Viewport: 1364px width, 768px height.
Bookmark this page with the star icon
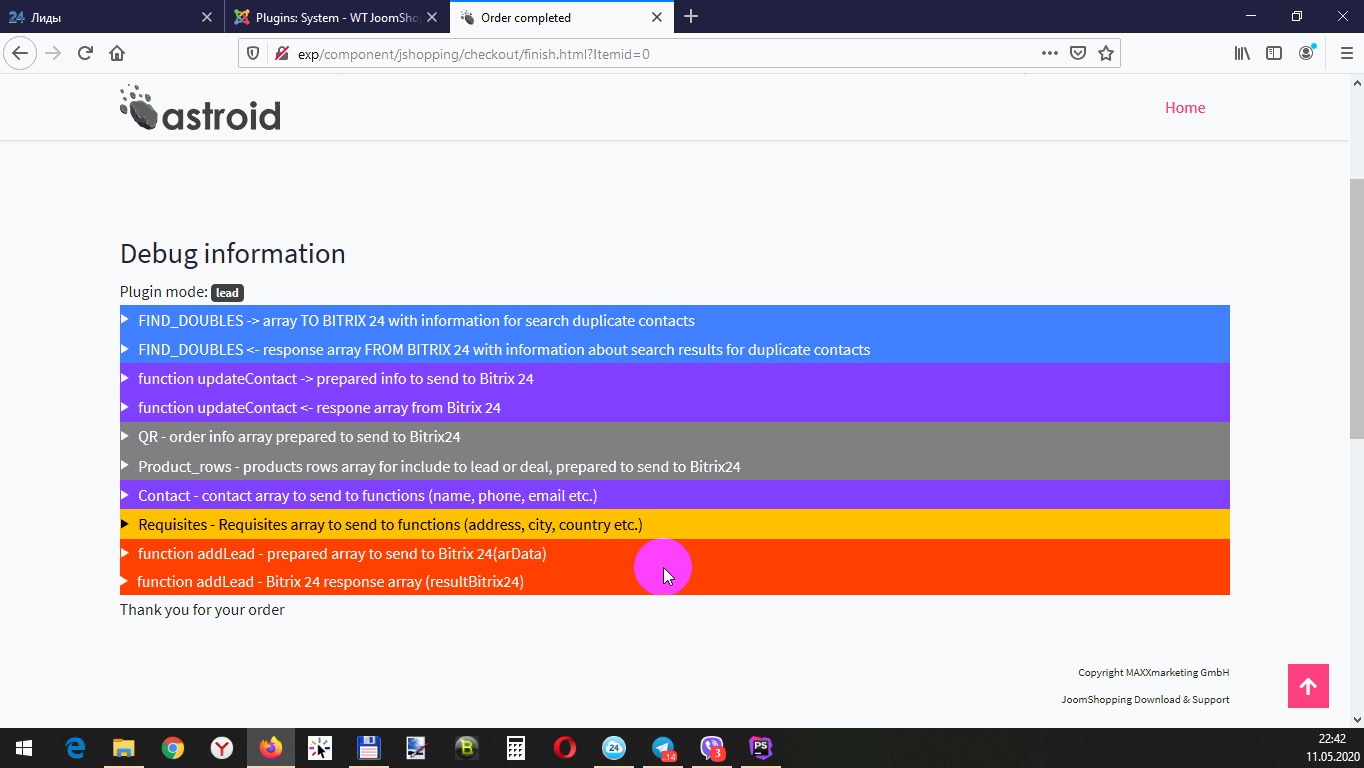point(1106,54)
